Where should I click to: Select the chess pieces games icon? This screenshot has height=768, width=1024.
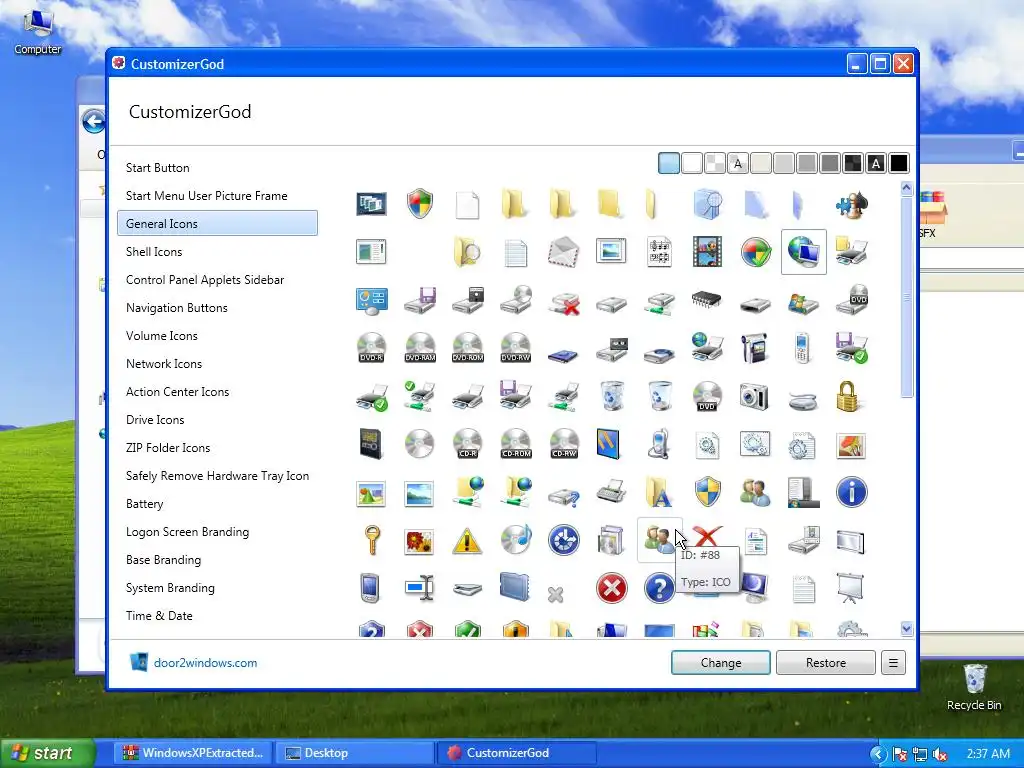pos(852,204)
